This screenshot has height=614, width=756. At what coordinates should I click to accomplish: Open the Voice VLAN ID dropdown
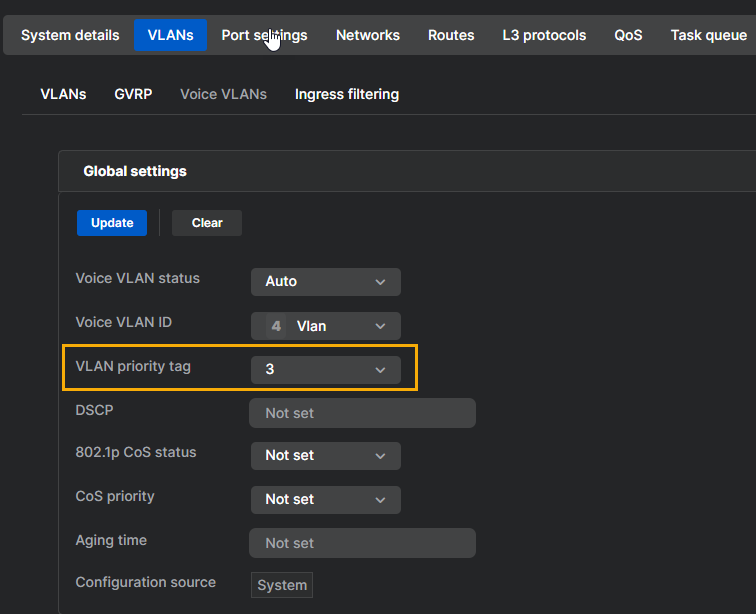(325, 326)
